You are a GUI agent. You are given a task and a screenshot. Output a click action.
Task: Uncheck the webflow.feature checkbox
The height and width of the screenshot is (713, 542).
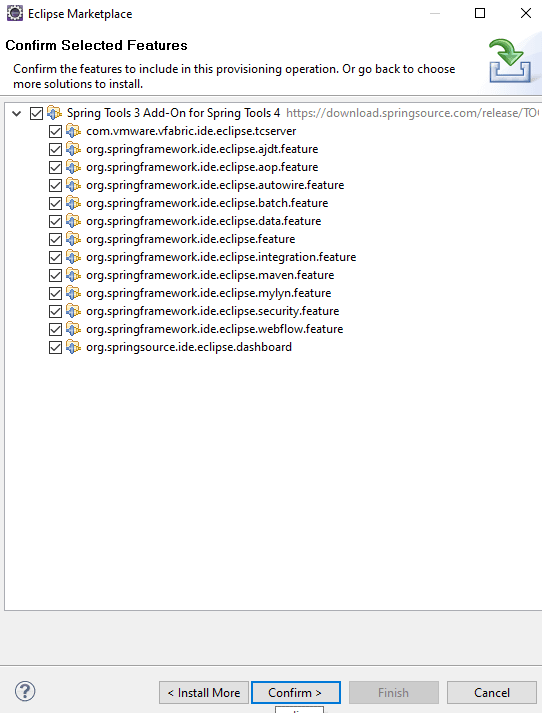(x=55, y=329)
